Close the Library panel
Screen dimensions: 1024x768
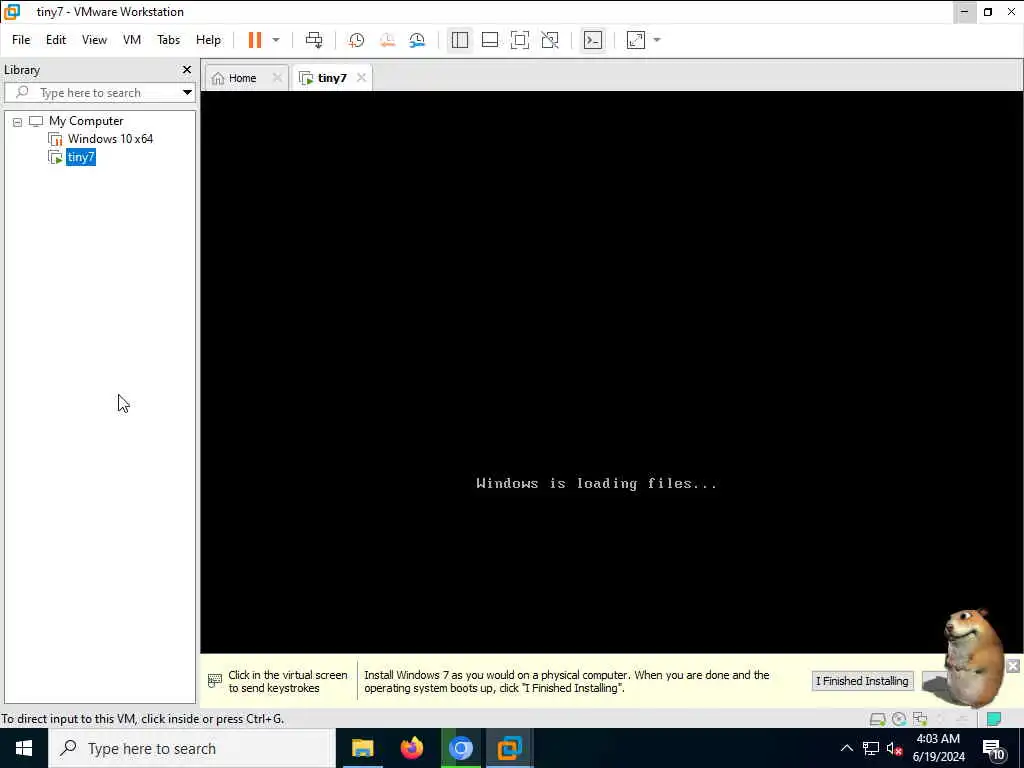click(187, 69)
